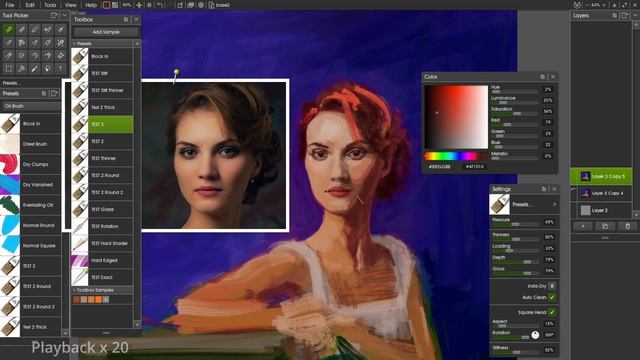Collapse the Tool Picker panel chevron

[64, 16]
